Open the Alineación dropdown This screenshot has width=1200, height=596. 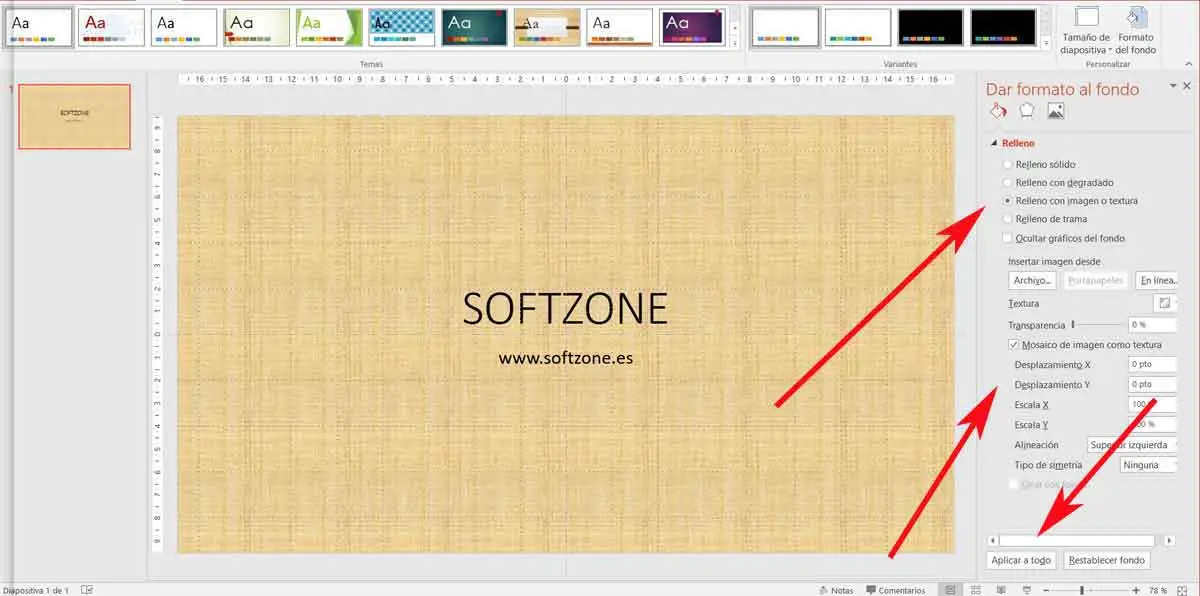pyautogui.click(x=1132, y=445)
